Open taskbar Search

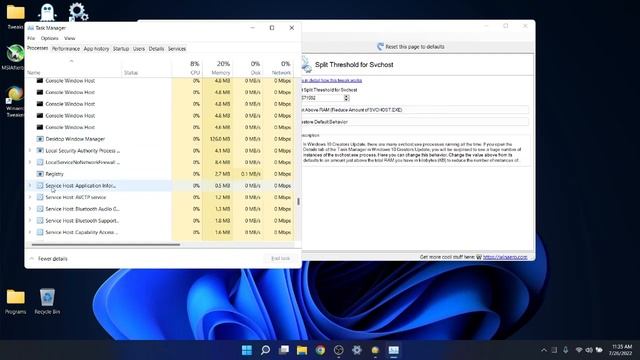tap(265, 350)
